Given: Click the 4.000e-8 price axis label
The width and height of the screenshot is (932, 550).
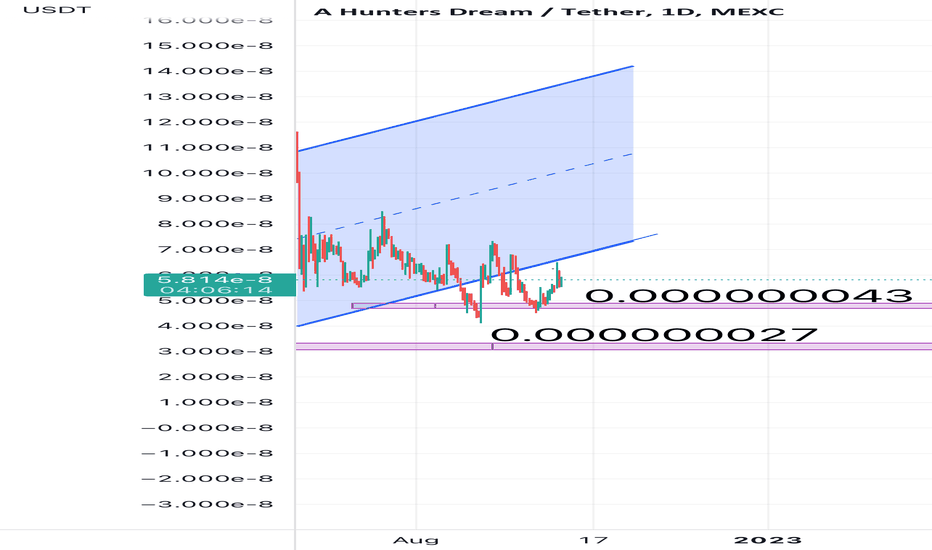Looking at the screenshot, I should pos(215,326).
